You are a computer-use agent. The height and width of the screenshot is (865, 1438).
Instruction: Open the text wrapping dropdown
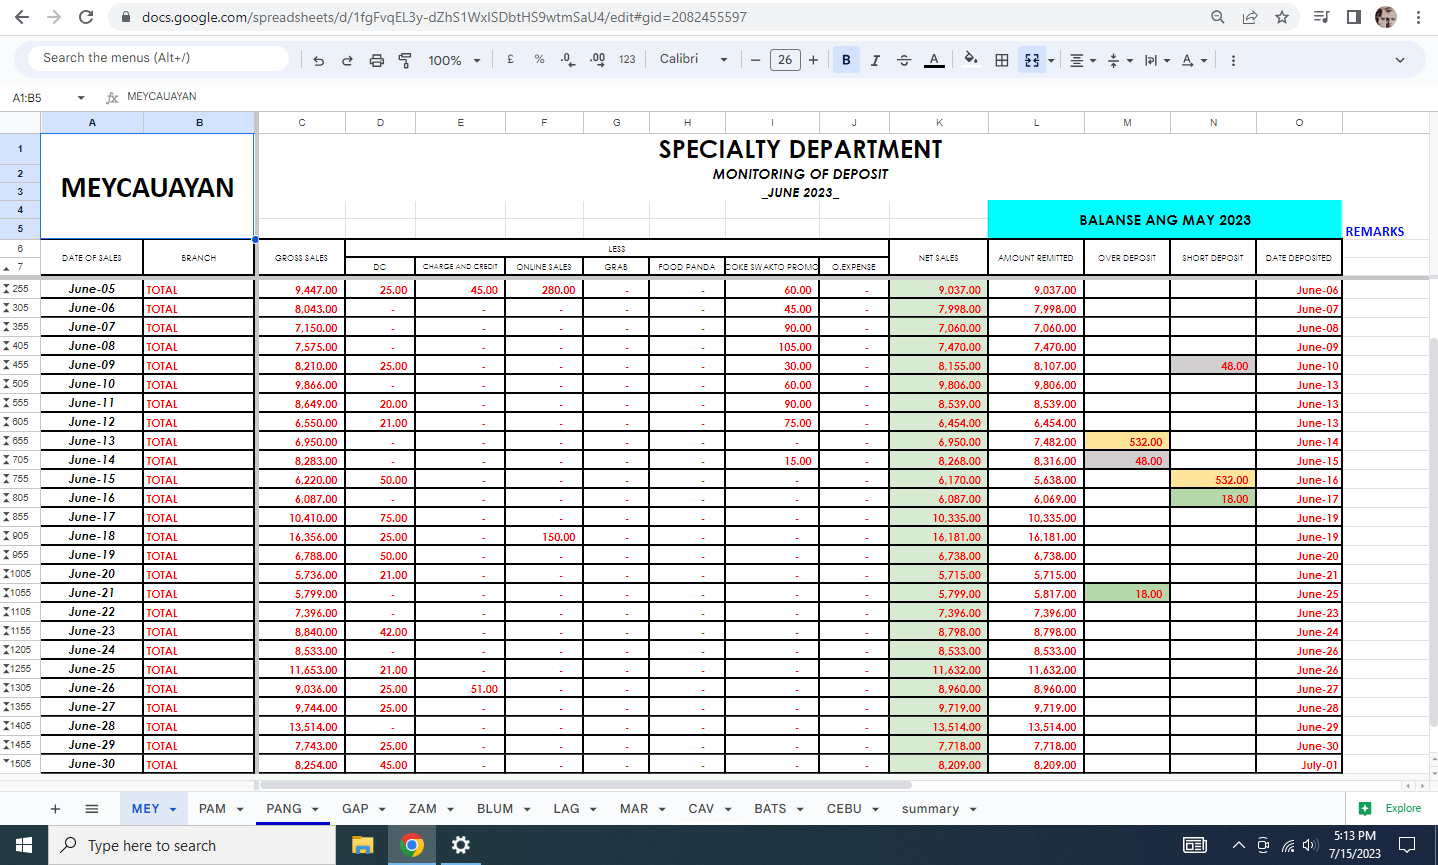coord(1157,60)
